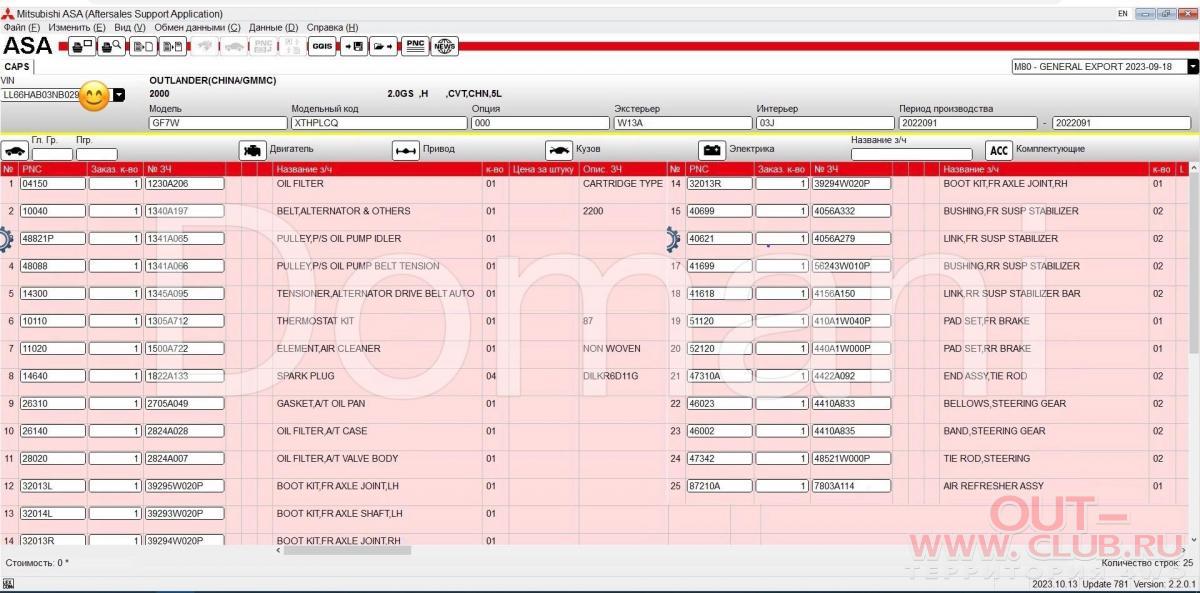1200x593 pixels.
Task: Open the Вид menu
Action: 130,28
